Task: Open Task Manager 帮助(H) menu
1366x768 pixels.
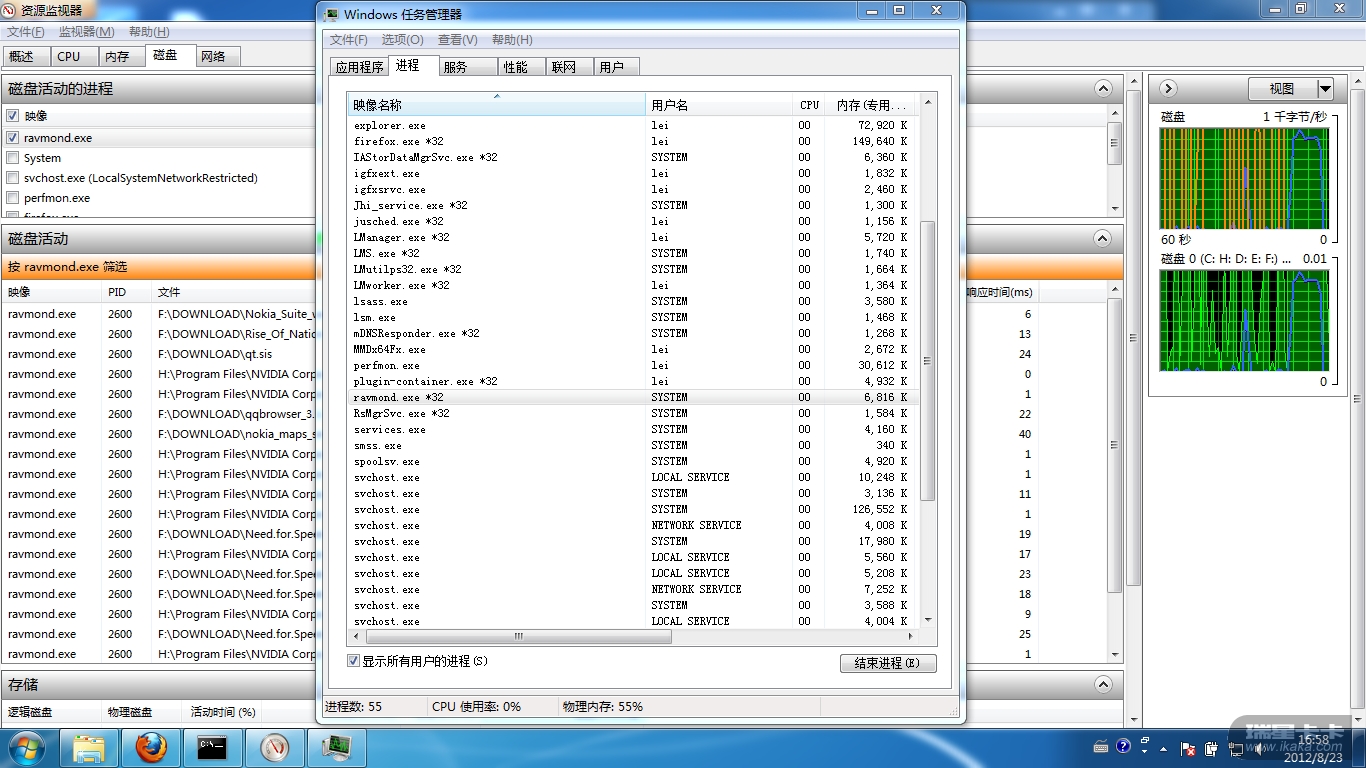Action: (x=512, y=40)
